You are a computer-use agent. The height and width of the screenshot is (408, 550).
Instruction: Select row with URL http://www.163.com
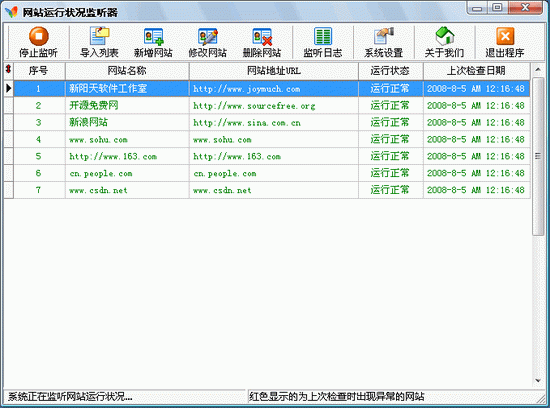(x=267, y=156)
